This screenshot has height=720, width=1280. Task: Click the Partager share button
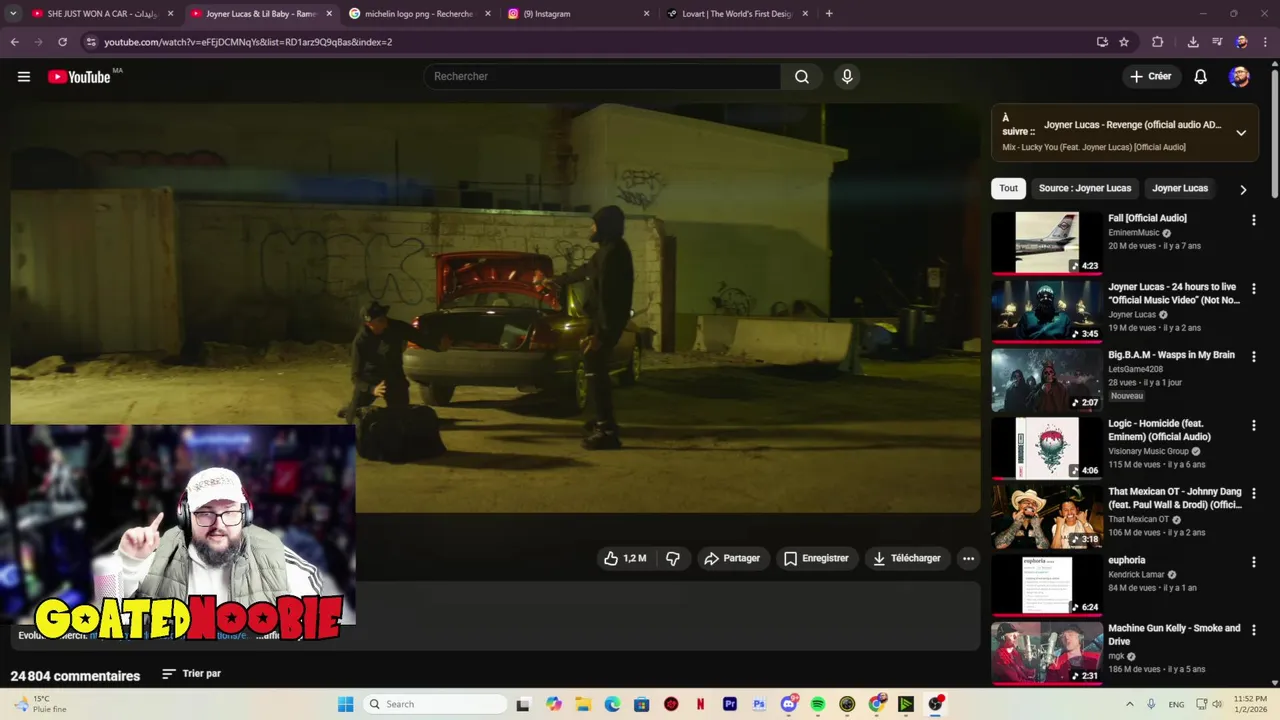pyautogui.click(x=732, y=559)
